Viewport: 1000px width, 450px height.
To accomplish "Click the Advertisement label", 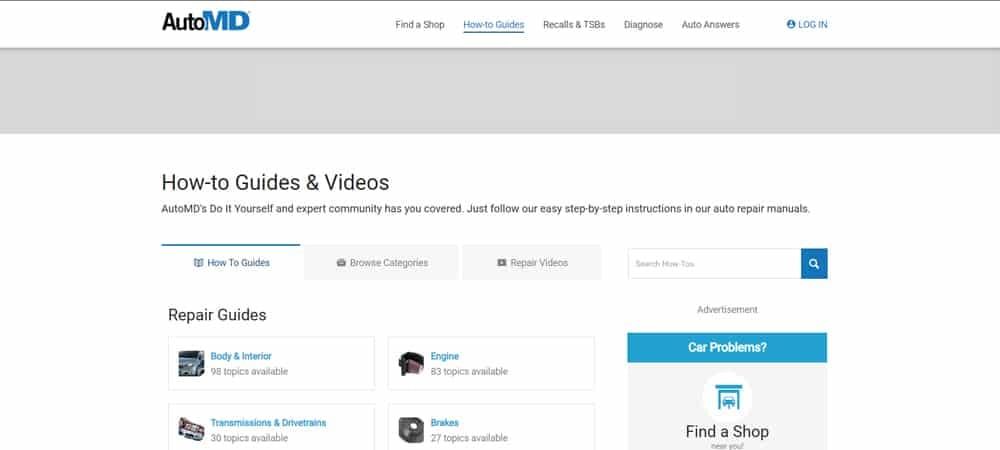I will tap(727, 310).
